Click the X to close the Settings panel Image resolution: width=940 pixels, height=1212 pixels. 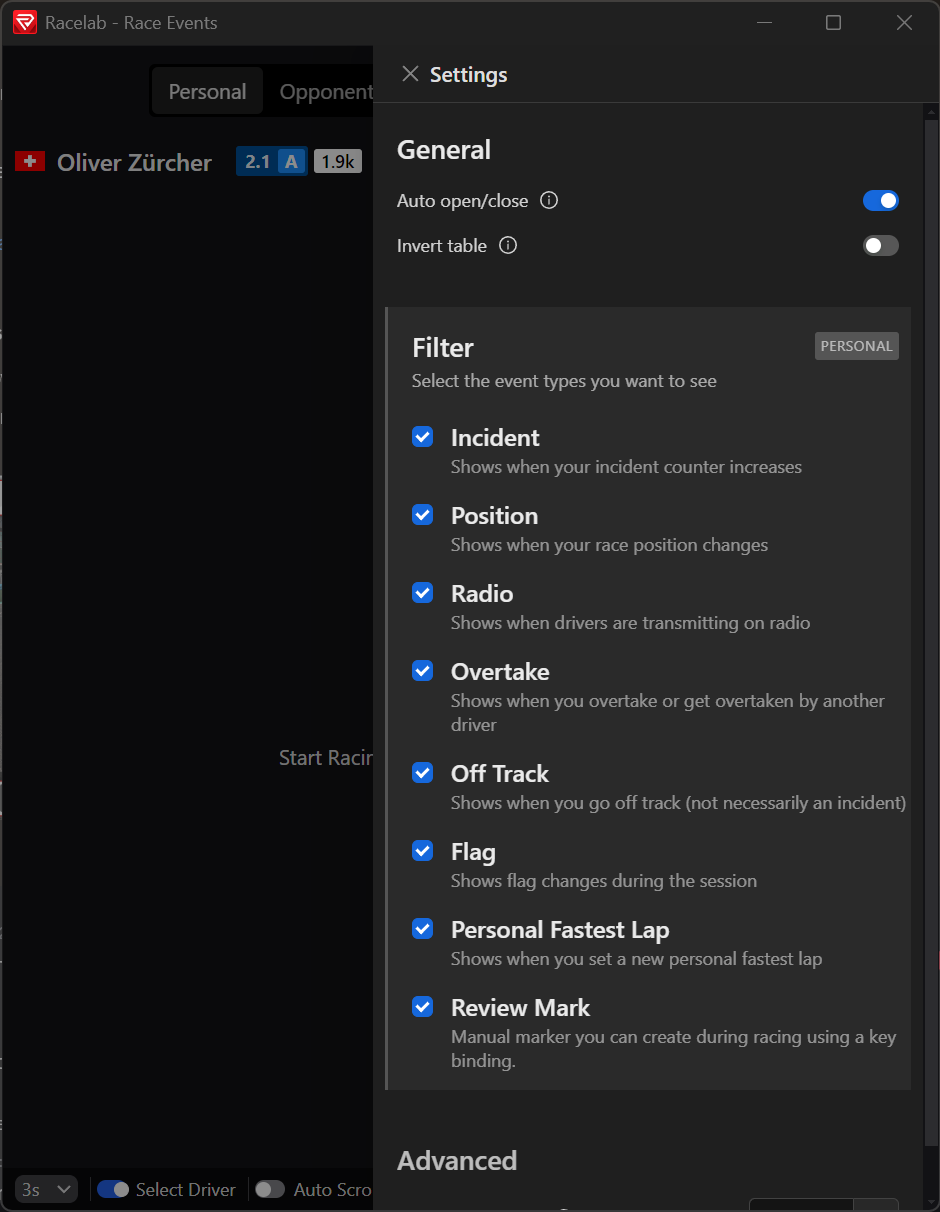pos(410,74)
